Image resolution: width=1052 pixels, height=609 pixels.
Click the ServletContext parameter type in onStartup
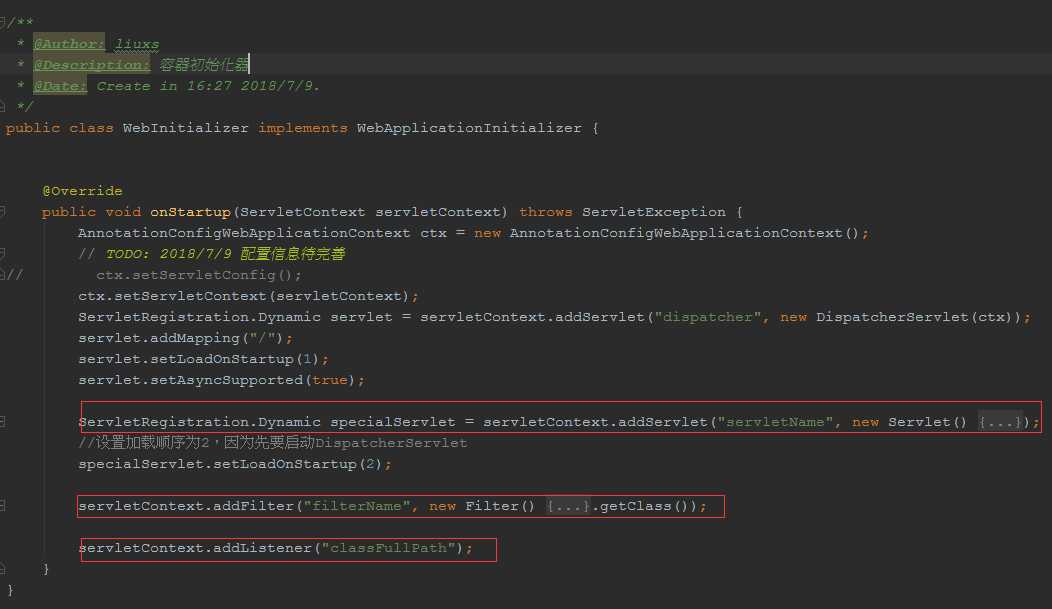click(303, 212)
